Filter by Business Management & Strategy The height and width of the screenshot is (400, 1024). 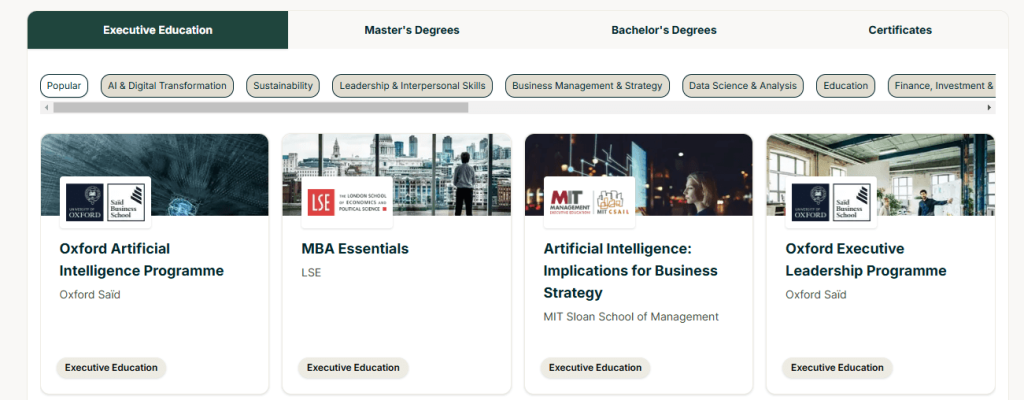coord(587,86)
